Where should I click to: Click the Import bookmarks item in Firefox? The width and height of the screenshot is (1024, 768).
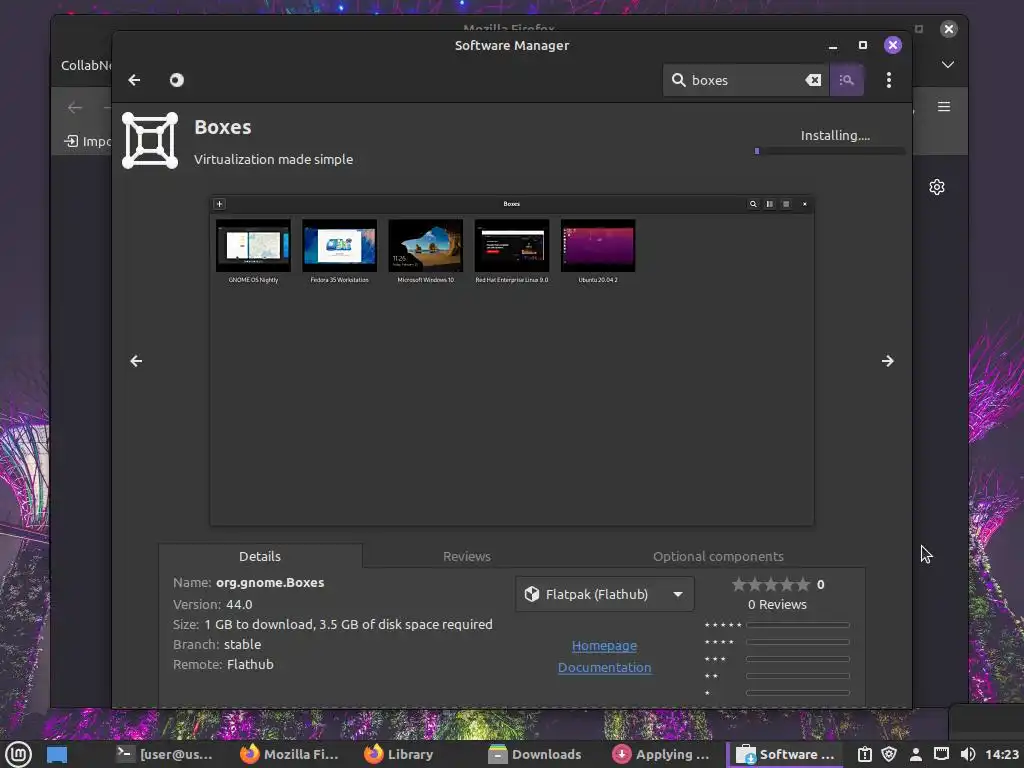[88, 141]
